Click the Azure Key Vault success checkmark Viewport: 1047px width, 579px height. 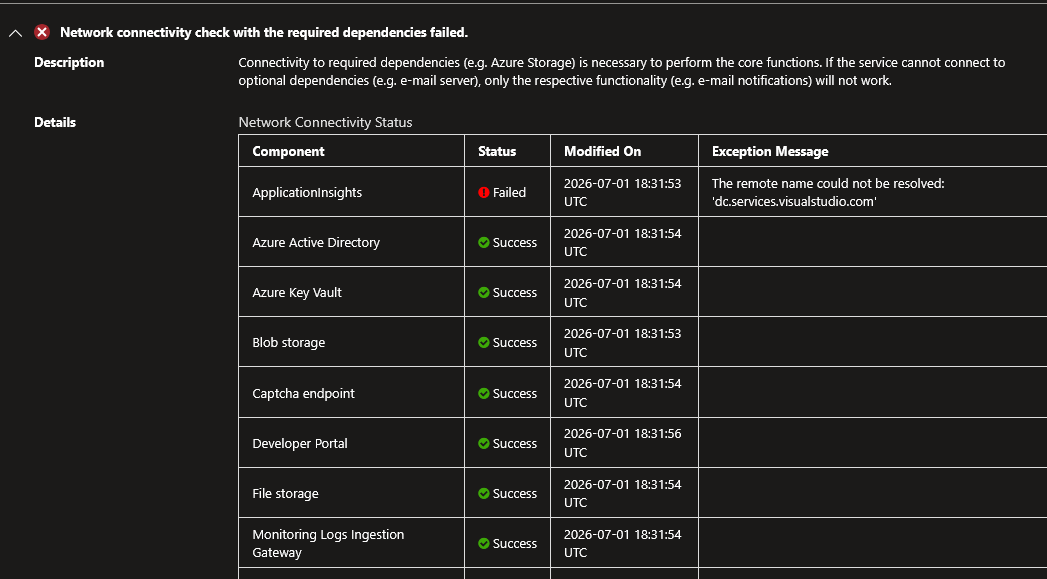[484, 293]
